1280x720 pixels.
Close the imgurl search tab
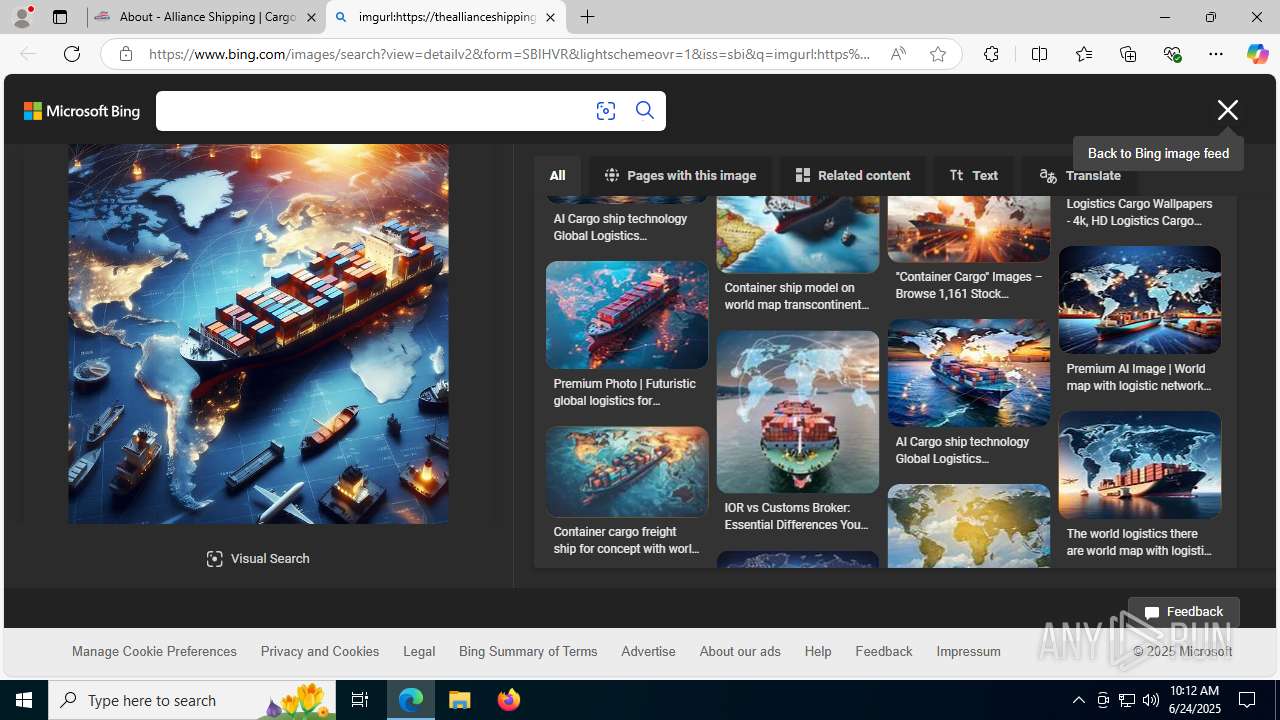pos(550,17)
